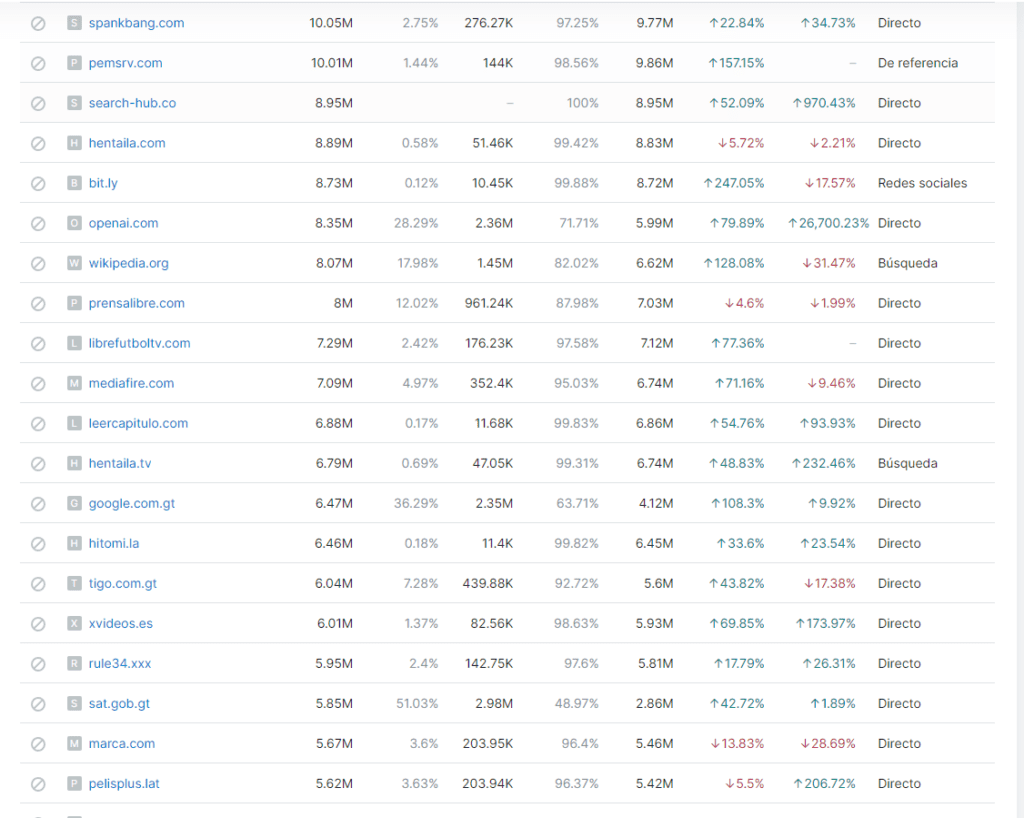Click the O favicon of openai.com
The image size is (1024, 818).
point(74,223)
